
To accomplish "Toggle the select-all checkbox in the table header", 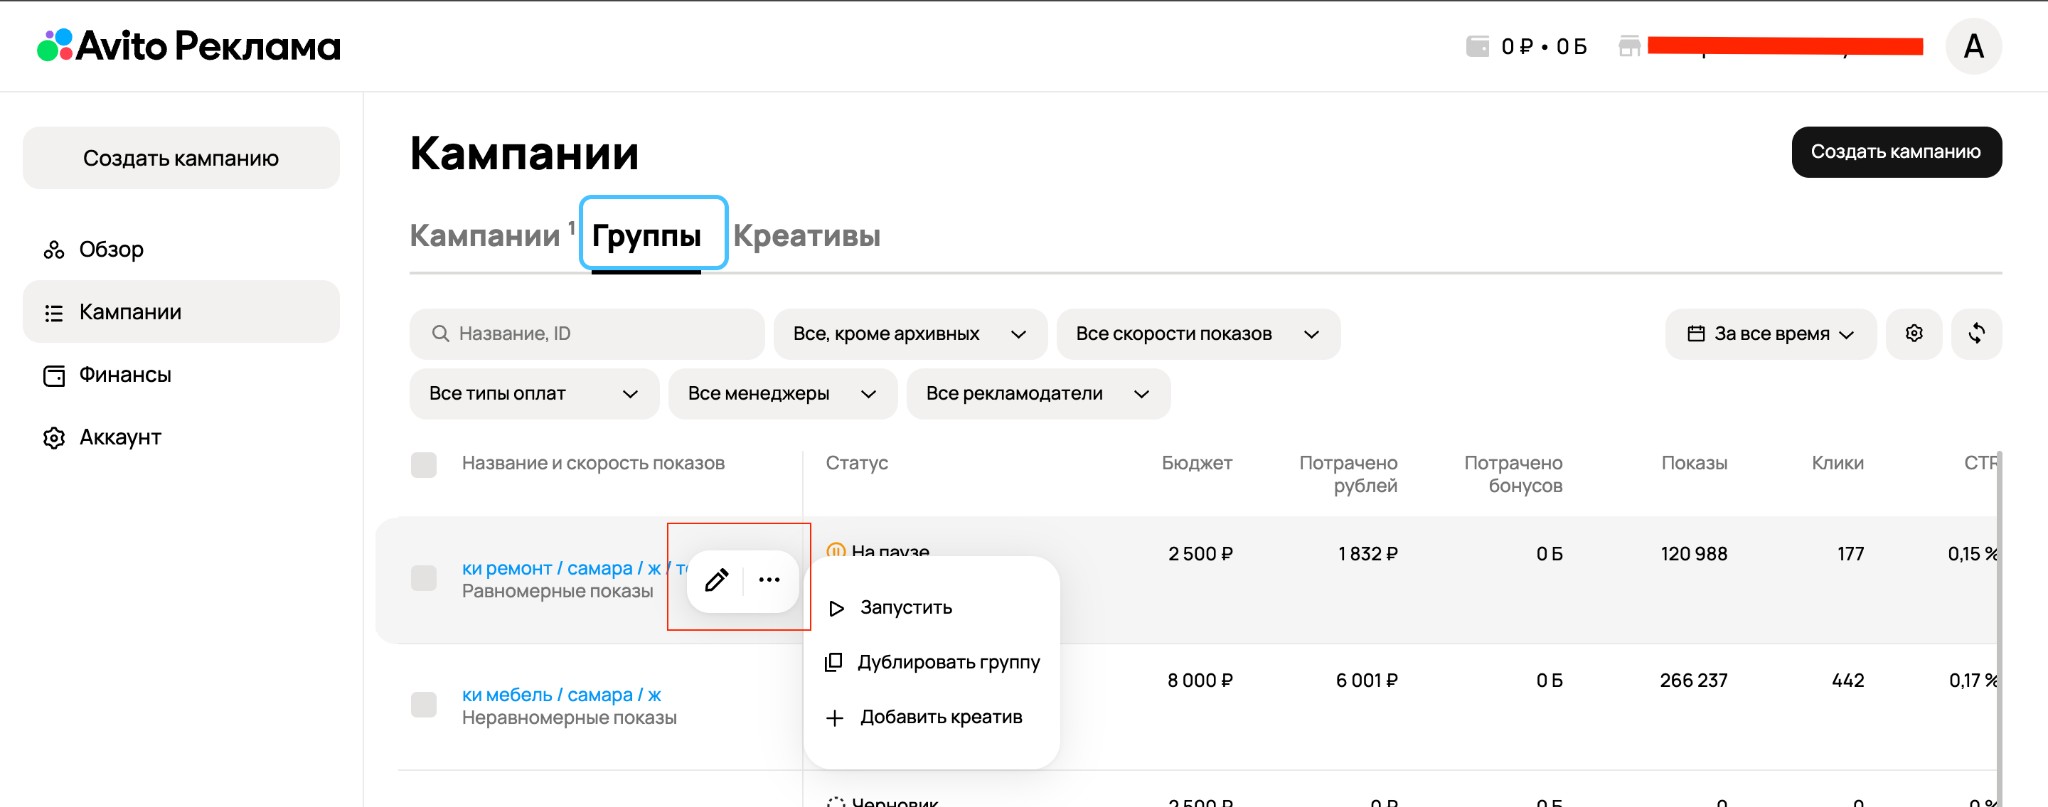I will point(424,464).
